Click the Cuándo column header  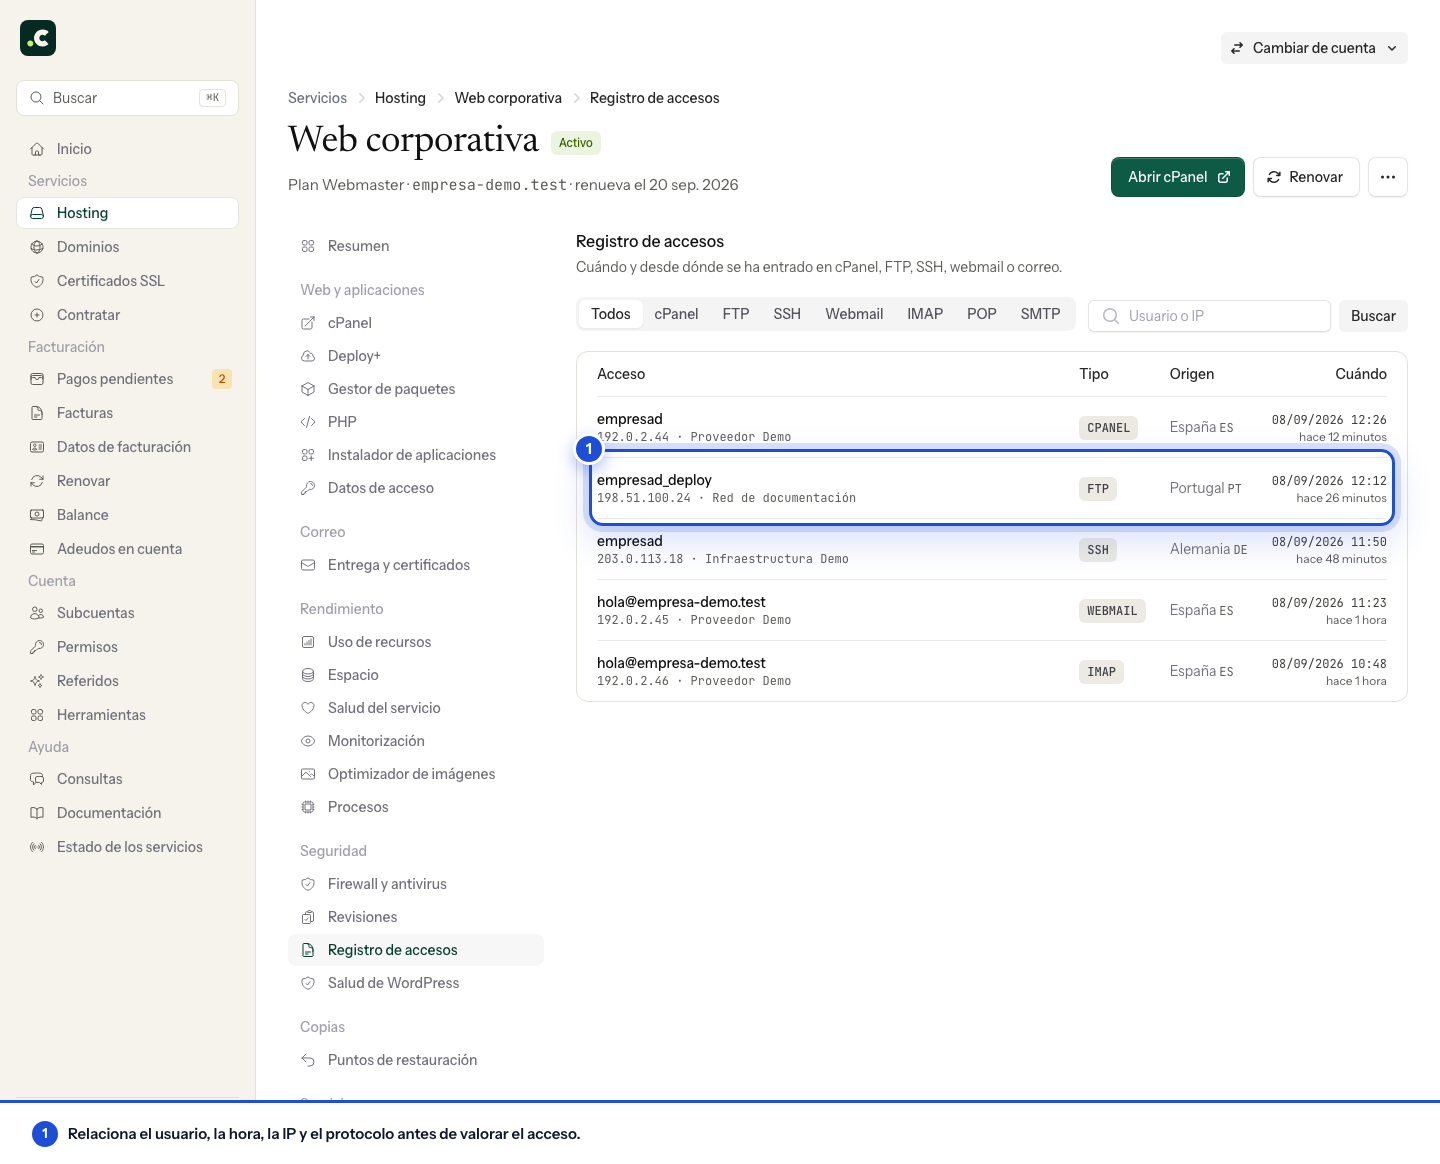click(1361, 374)
